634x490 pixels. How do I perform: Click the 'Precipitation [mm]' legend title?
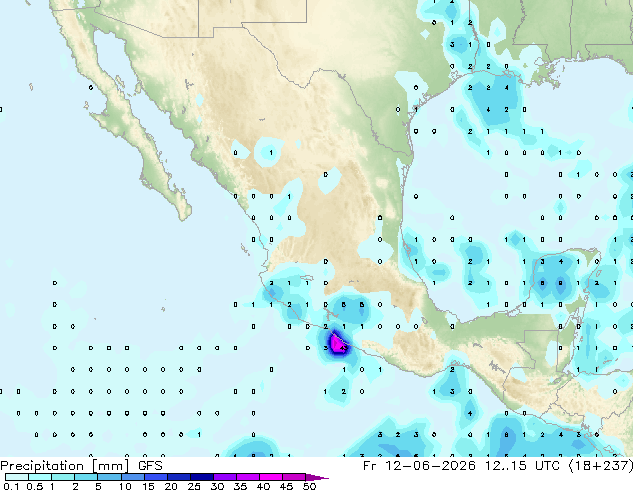tap(64, 466)
